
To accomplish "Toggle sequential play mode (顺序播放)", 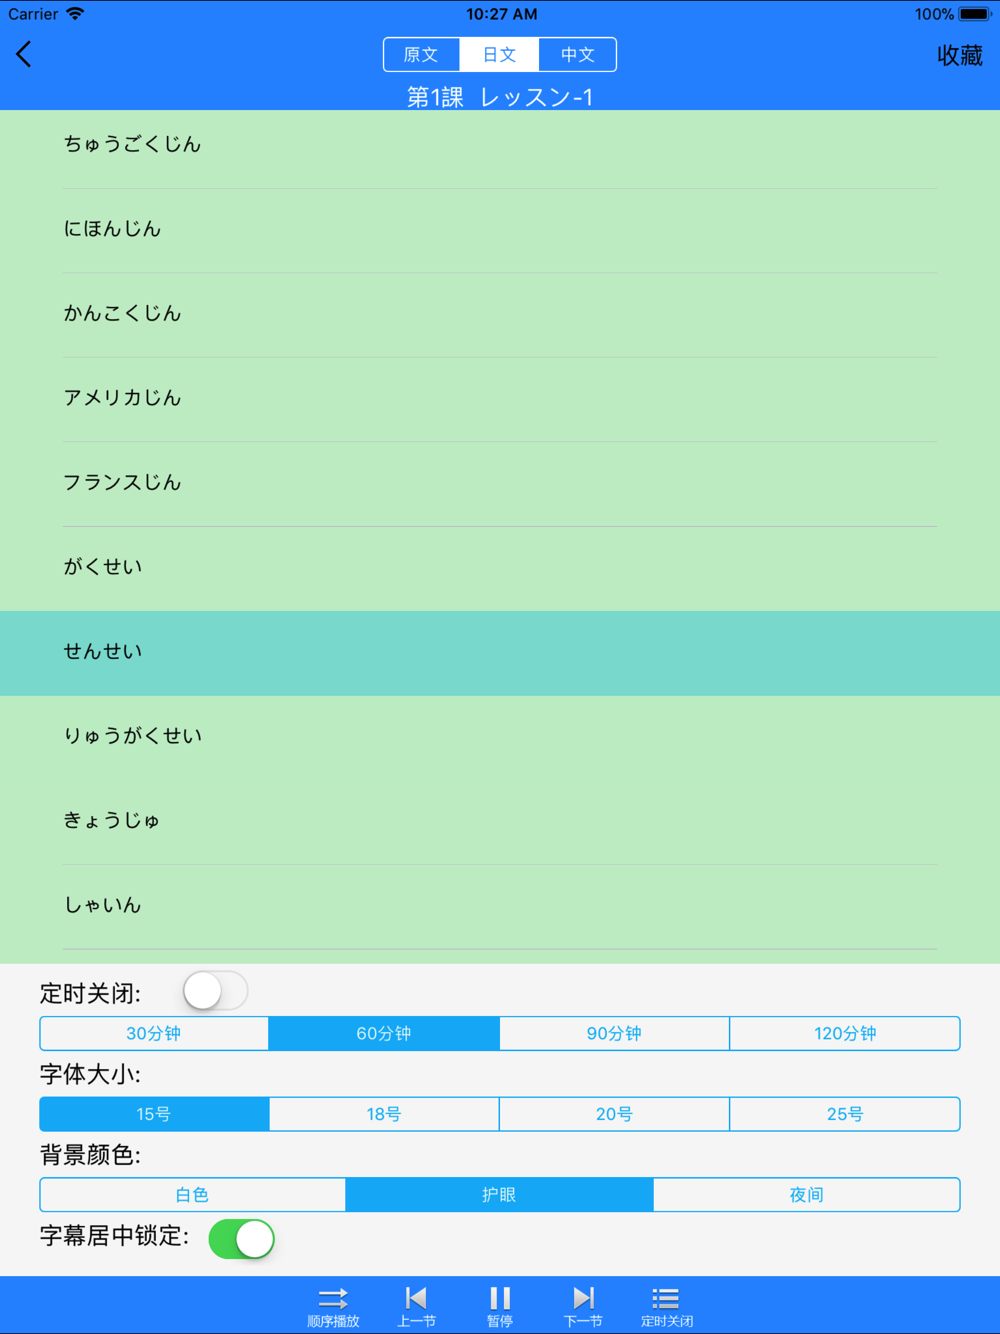I will [x=333, y=1305].
